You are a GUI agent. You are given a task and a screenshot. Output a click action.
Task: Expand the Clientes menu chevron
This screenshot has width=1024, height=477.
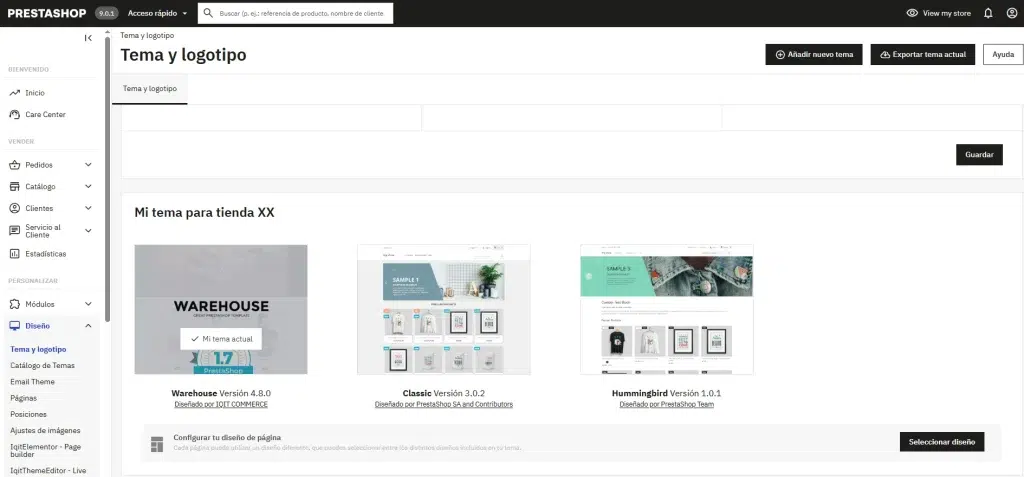click(88, 208)
